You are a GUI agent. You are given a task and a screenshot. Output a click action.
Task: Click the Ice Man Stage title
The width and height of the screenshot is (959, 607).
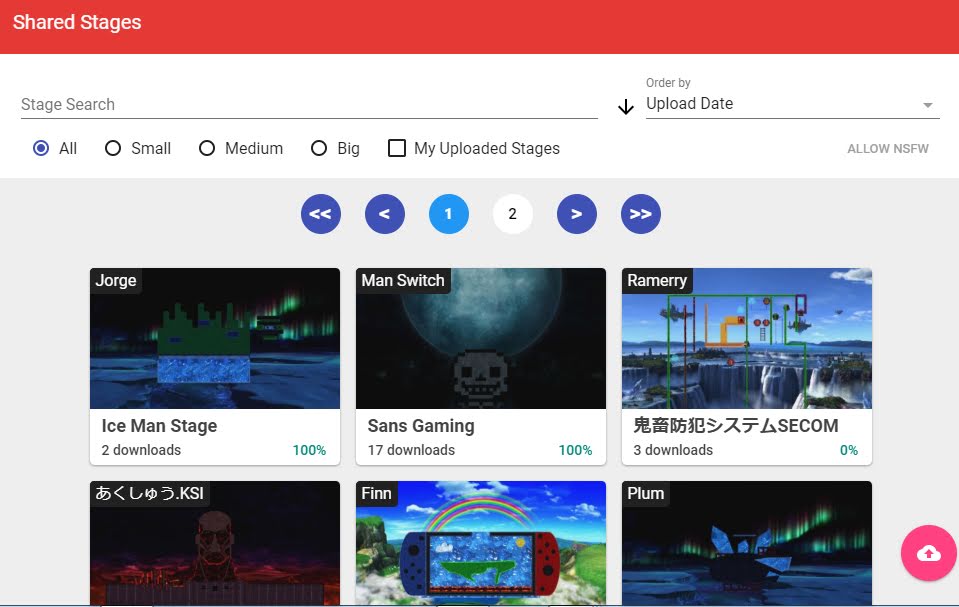click(159, 425)
